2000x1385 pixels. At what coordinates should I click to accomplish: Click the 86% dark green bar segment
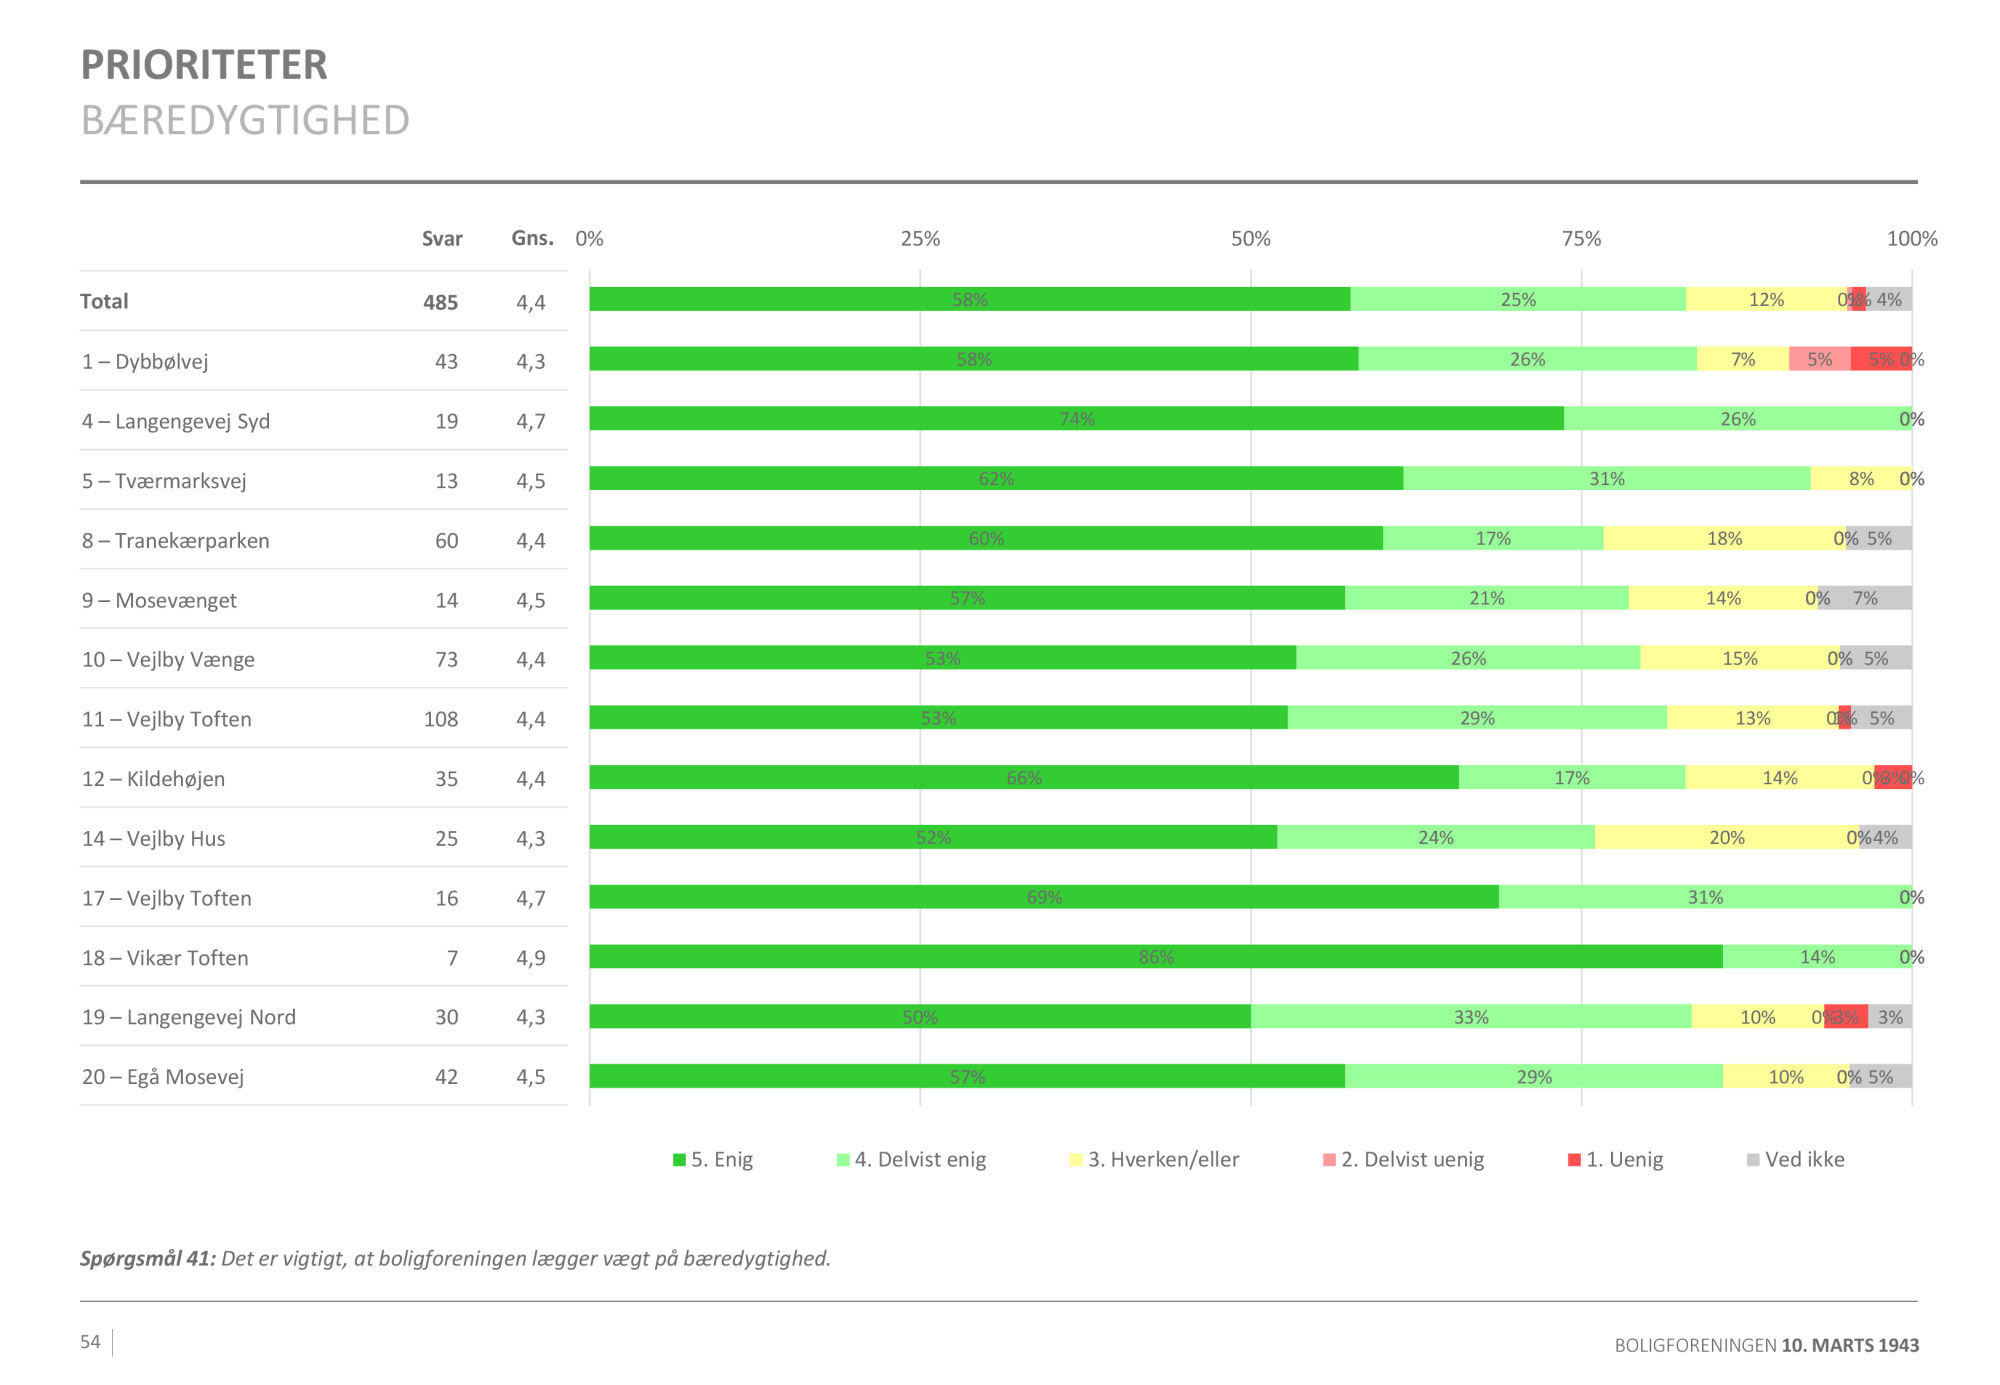pyautogui.click(x=1155, y=957)
